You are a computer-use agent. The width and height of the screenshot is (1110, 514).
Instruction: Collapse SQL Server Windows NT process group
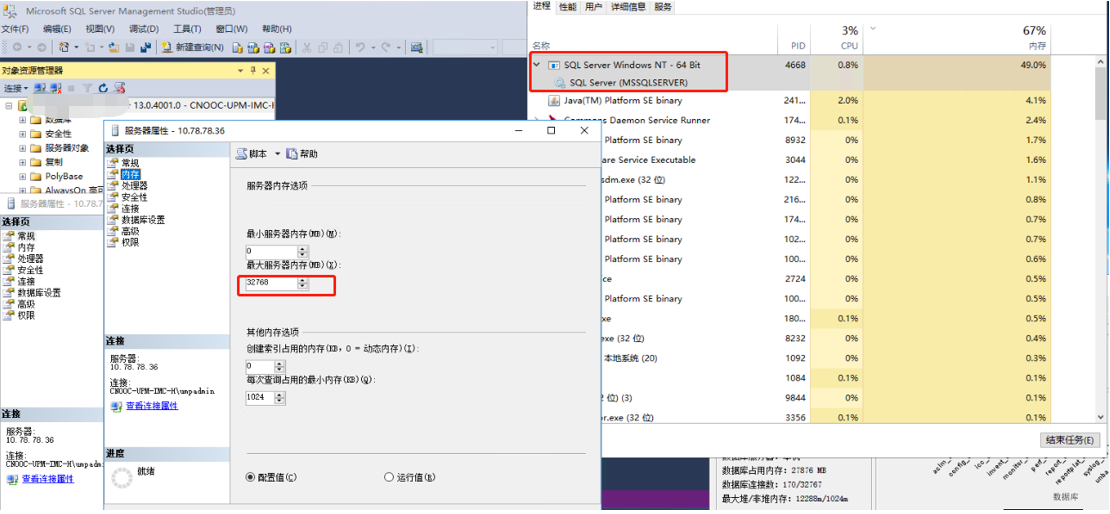click(537, 64)
